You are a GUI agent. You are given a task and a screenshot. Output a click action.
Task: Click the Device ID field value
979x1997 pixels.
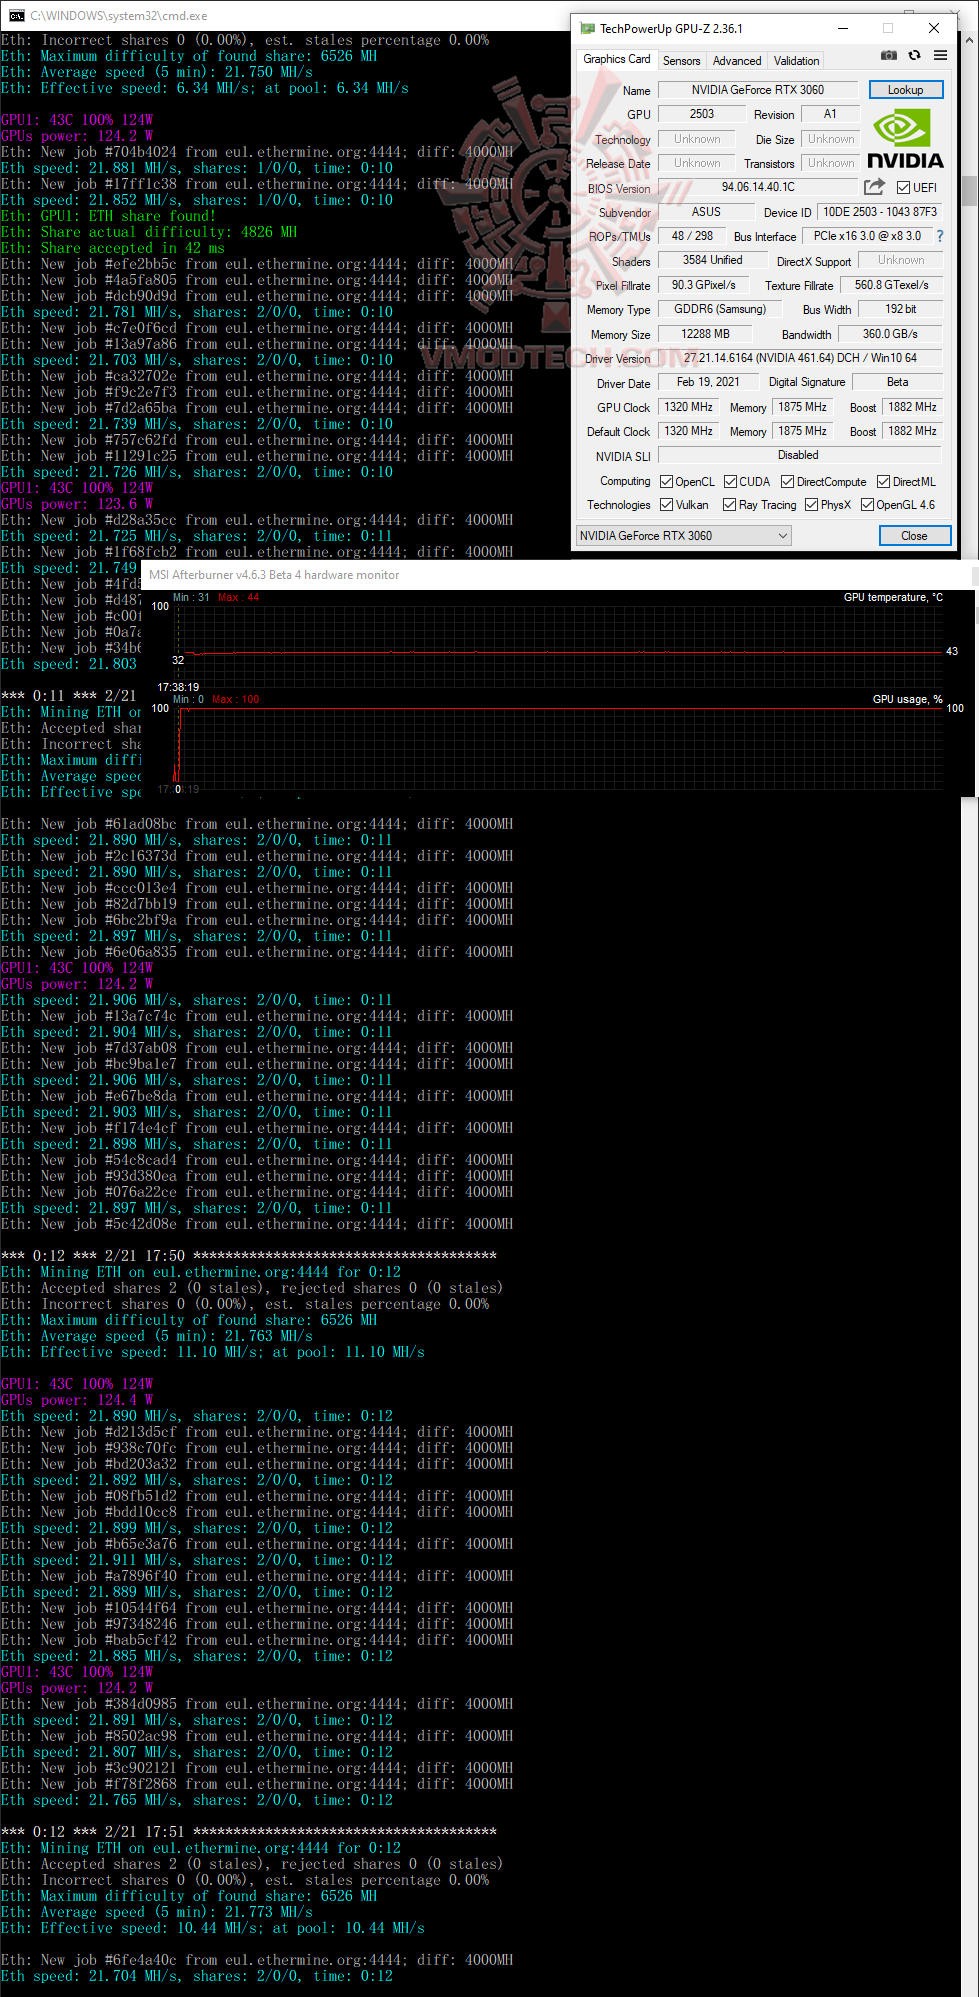click(880, 212)
